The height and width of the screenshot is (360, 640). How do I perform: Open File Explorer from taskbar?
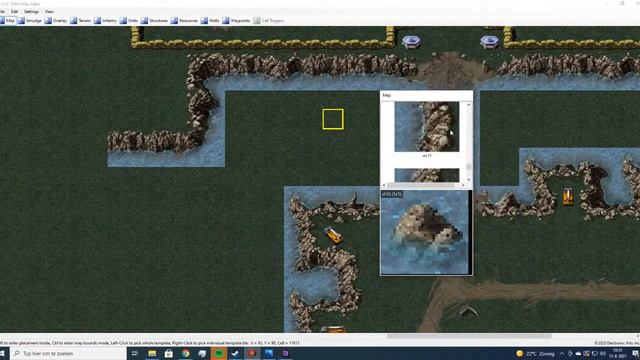(x=152, y=353)
